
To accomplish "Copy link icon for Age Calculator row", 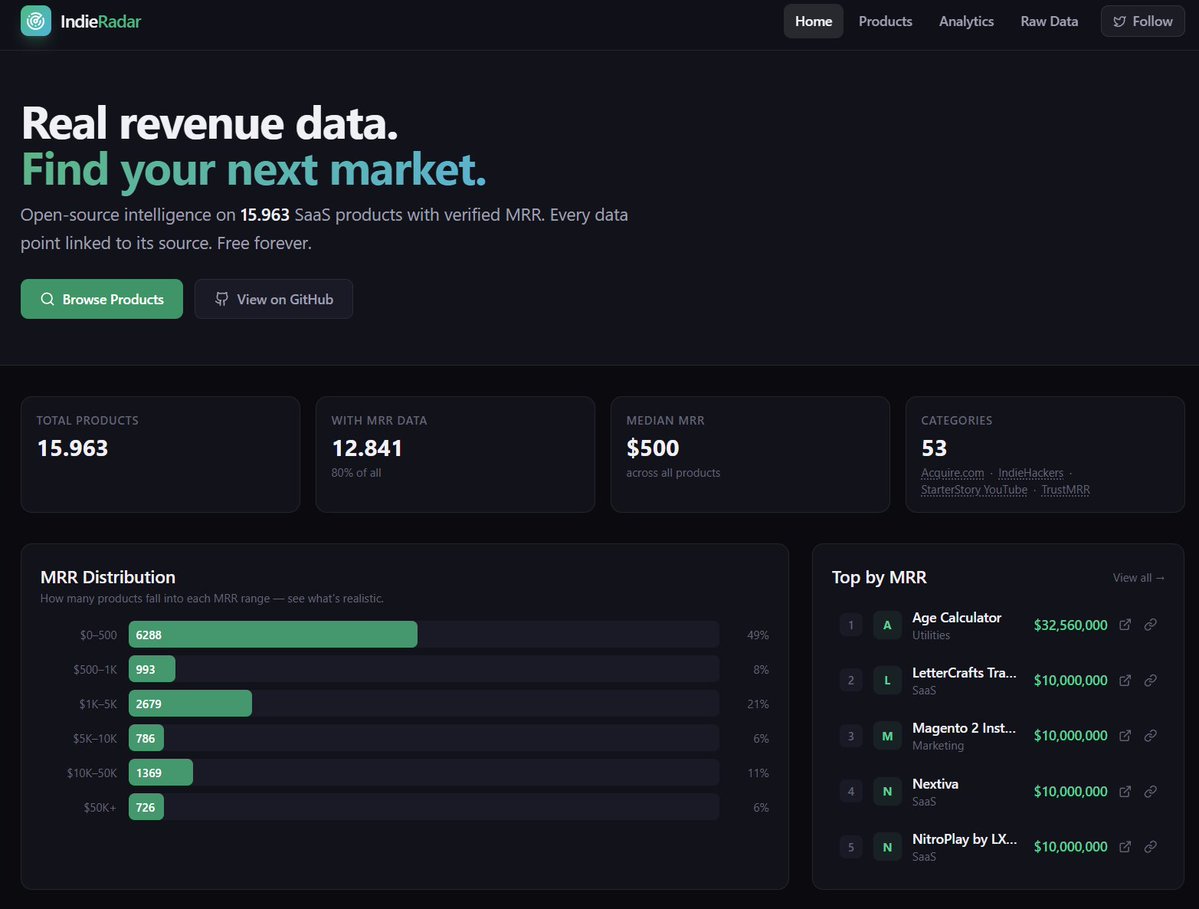I will (x=1150, y=625).
